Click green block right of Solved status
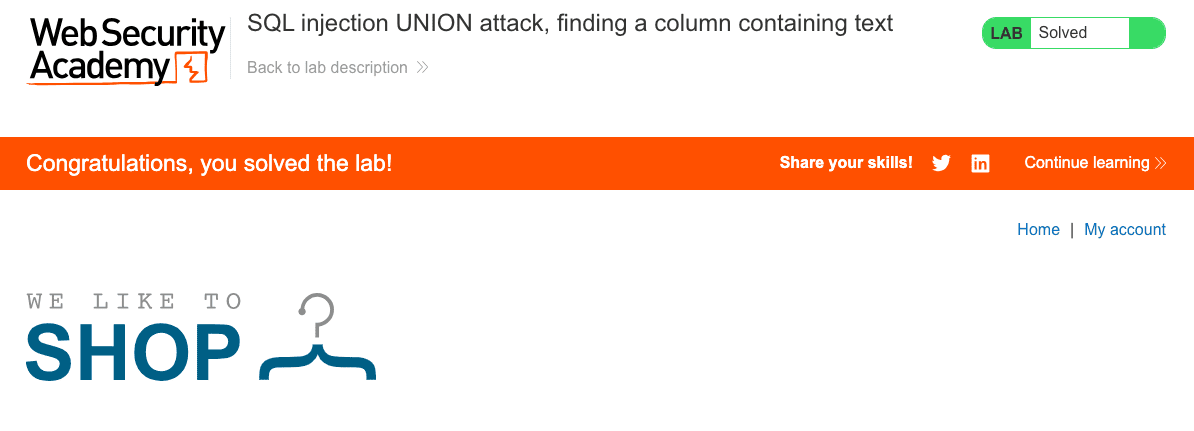Viewport: 1194px width, 431px height. pos(1146,33)
